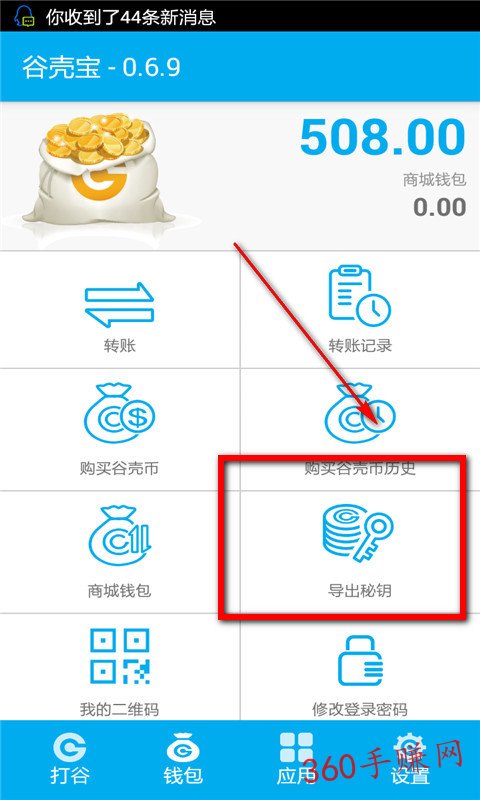Open the 设置 gear tab

pos(410,760)
